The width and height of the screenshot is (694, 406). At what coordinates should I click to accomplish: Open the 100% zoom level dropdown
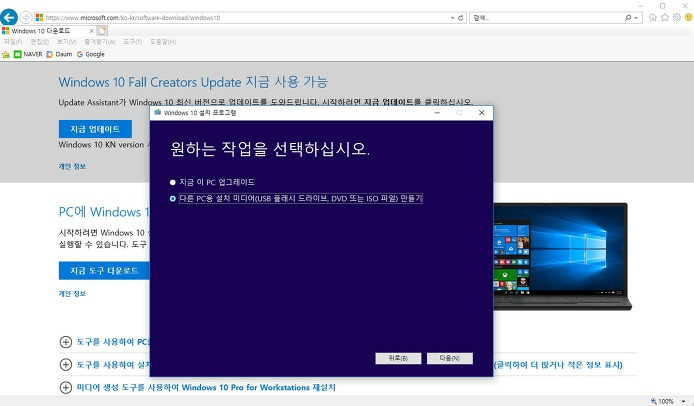(683, 401)
